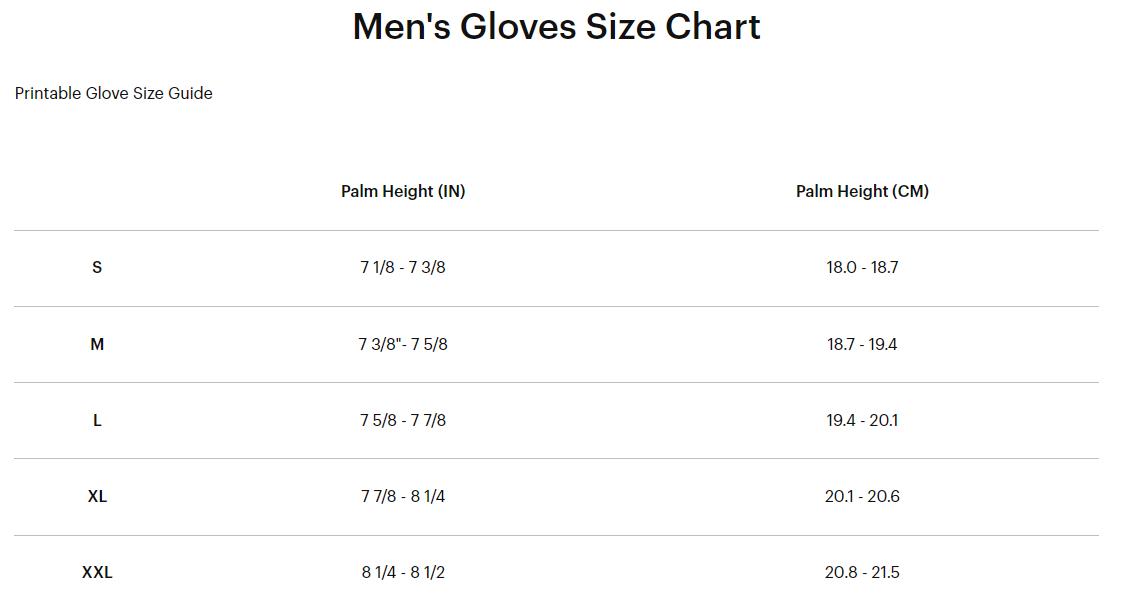Click the L size row label
Image resolution: width=1130 pixels, height=610 pixels.
click(97, 420)
